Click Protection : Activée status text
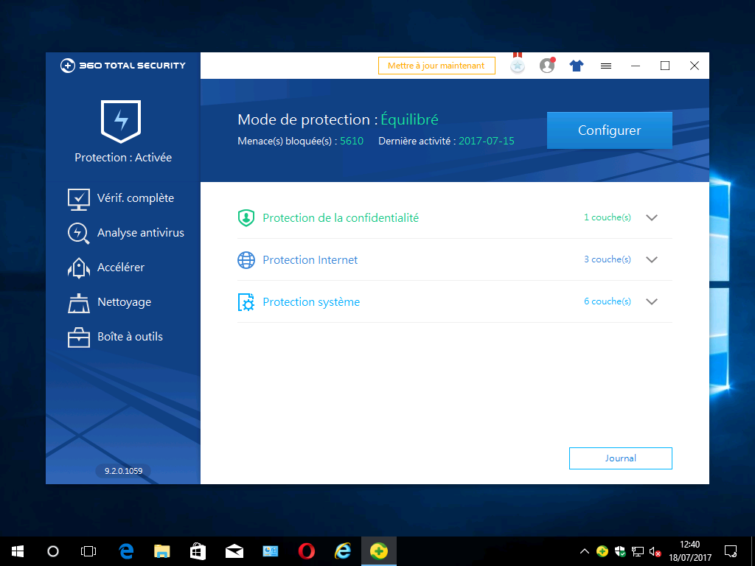Image resolution: width=755 pixels, height=566 pixels. pyautogui.click(x=123, y=158)
